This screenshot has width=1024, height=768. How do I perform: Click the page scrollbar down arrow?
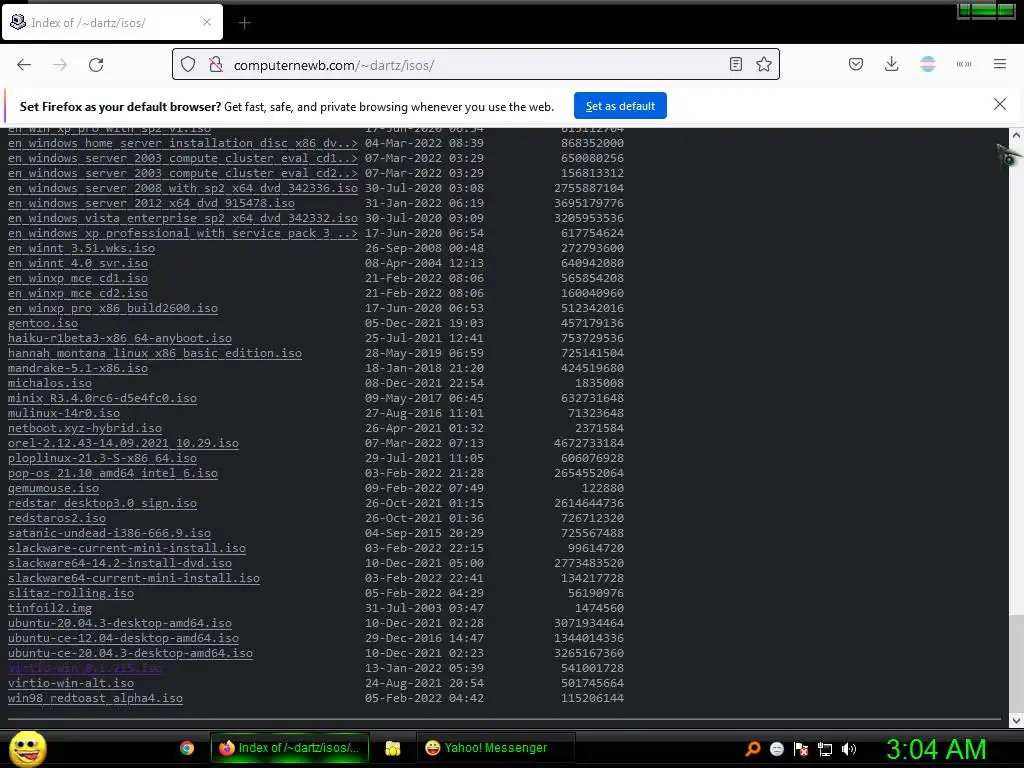point(1016,720)
